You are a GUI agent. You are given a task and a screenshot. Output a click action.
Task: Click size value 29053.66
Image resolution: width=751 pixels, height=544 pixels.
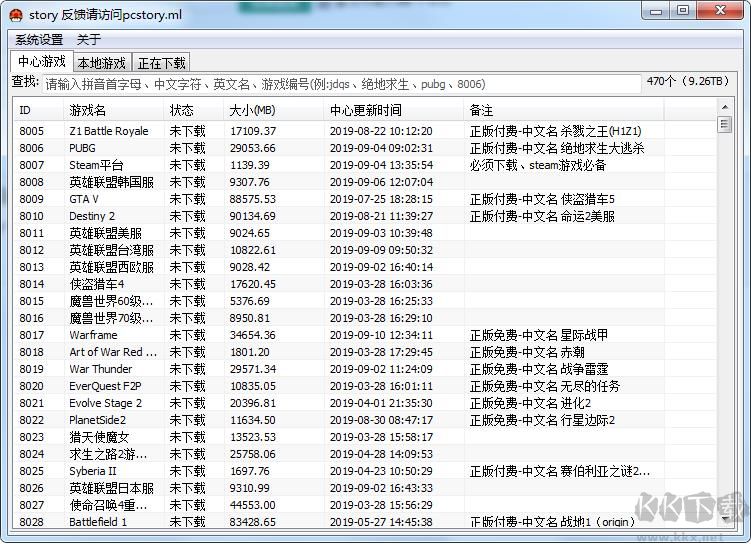click(252, 148)
